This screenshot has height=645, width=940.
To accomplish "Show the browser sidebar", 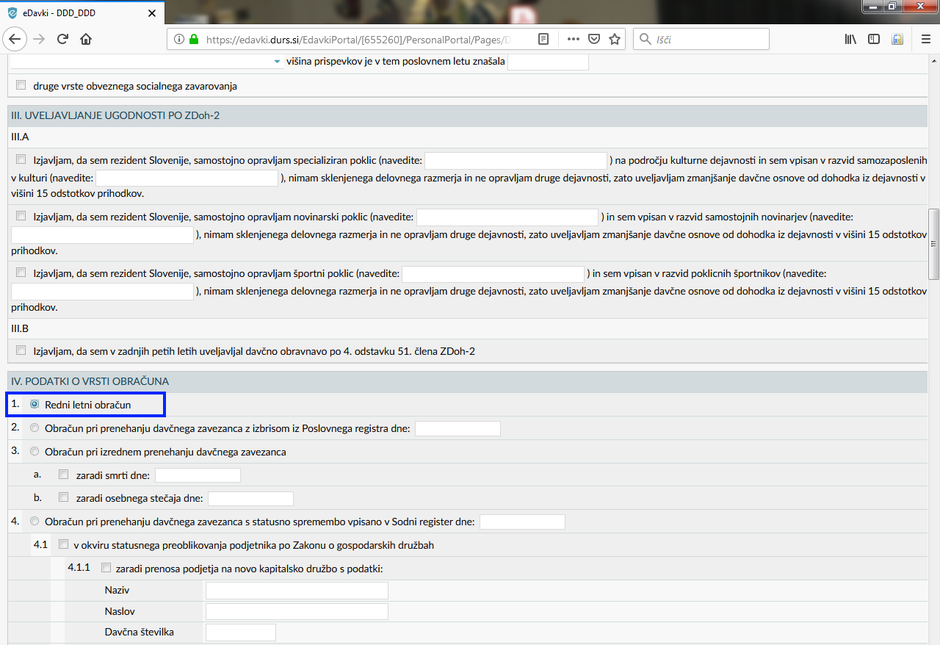I will [874, 39].
